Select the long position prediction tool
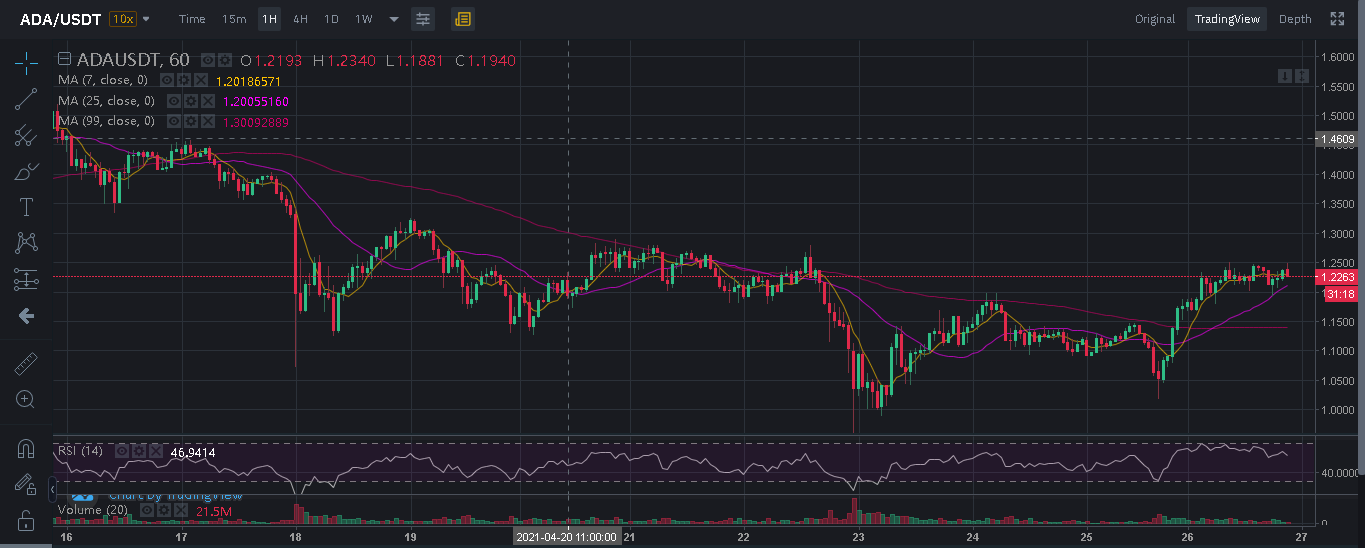This screenshot has height=548, width=1365. pyautogui.click(x=26, y=279)
